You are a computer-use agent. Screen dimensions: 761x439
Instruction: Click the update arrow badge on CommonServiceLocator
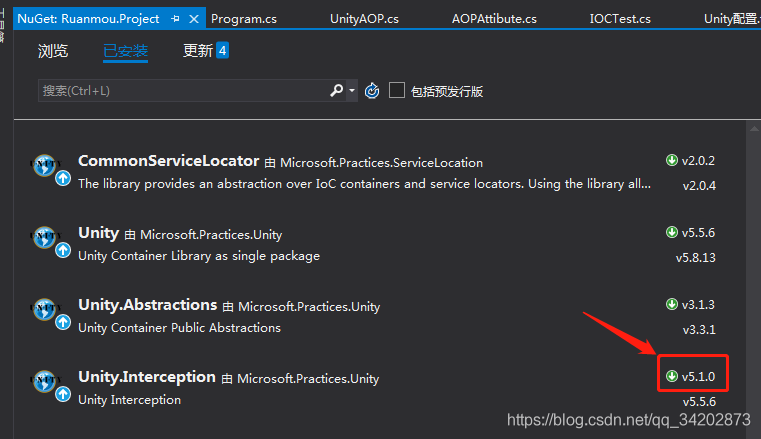(63, 179)
